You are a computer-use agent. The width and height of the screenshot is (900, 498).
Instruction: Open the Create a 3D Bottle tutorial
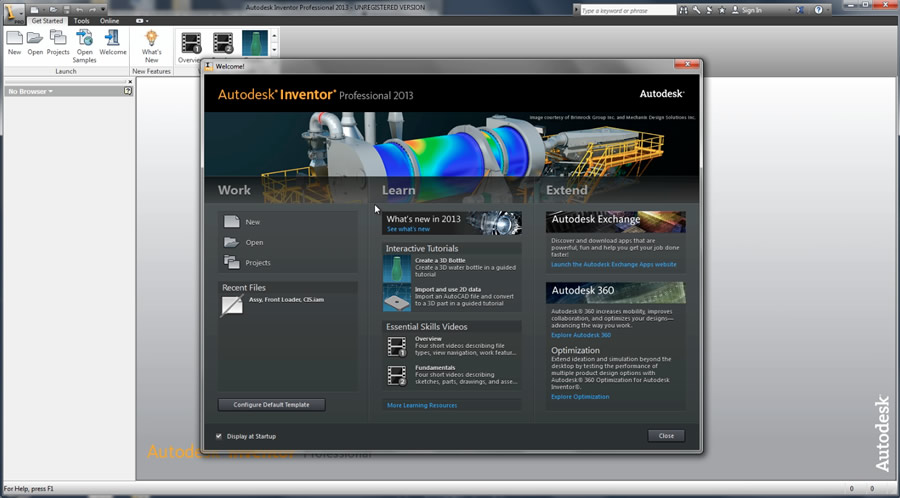click(452, 267)
